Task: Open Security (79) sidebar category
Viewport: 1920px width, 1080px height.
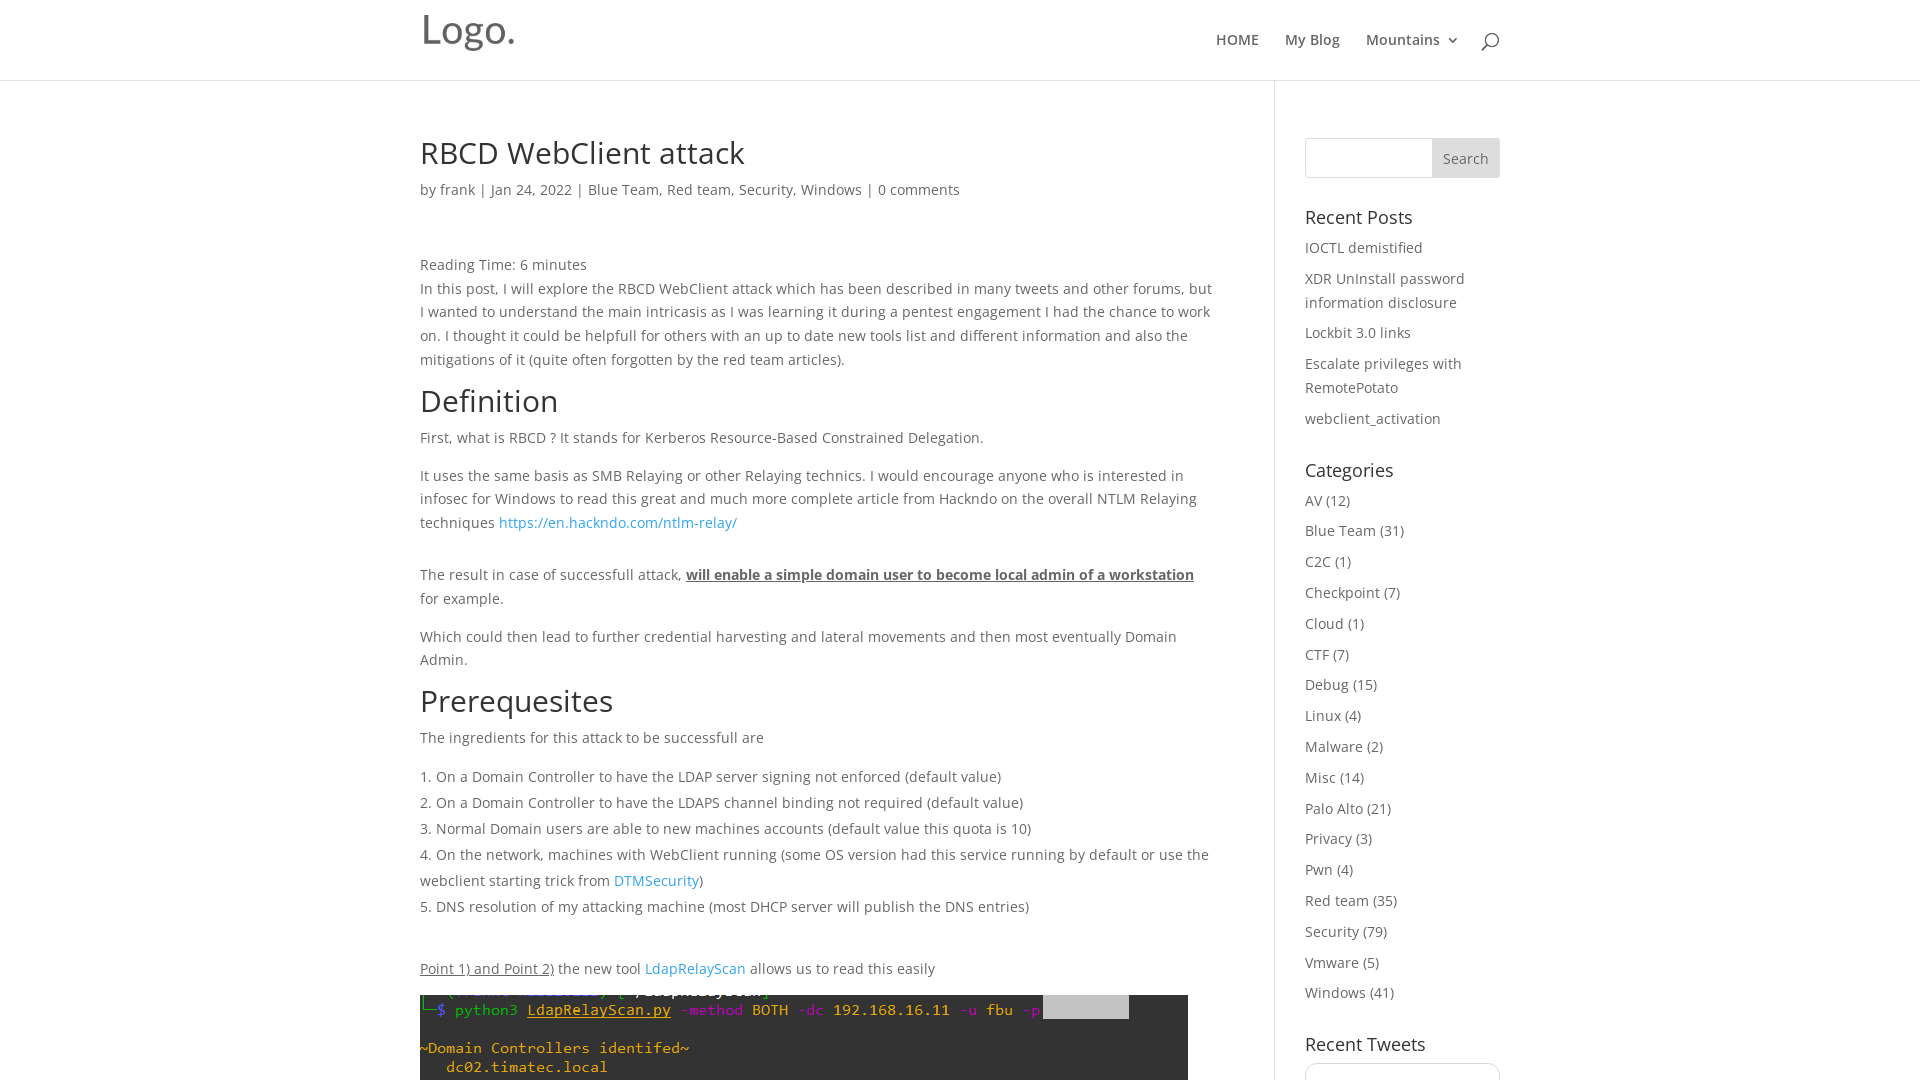Action: (x=1332, y=932)
